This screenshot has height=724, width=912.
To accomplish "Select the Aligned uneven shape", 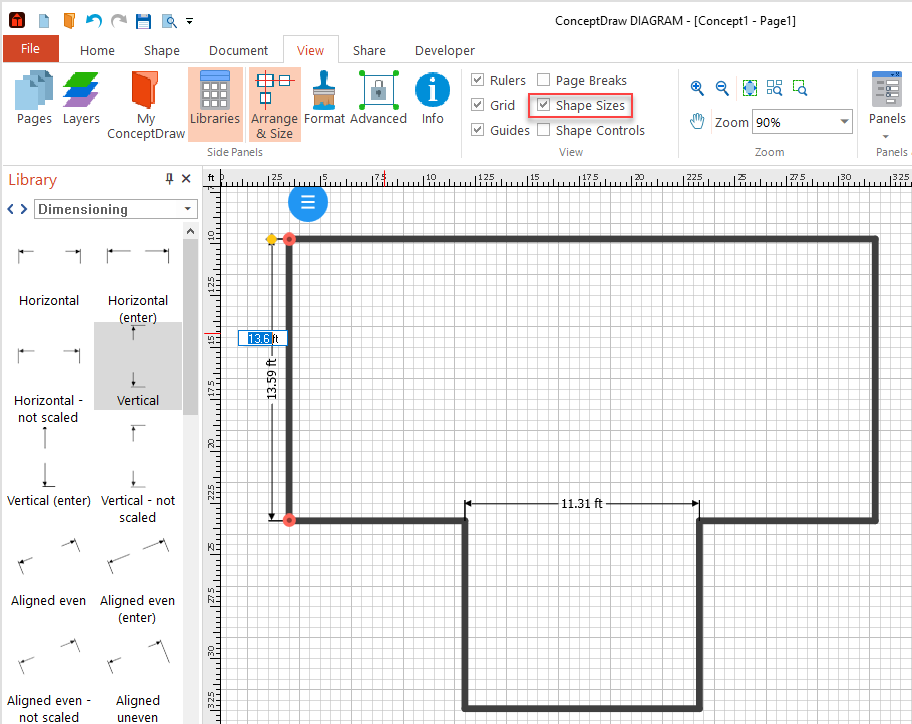I will 138,680.
